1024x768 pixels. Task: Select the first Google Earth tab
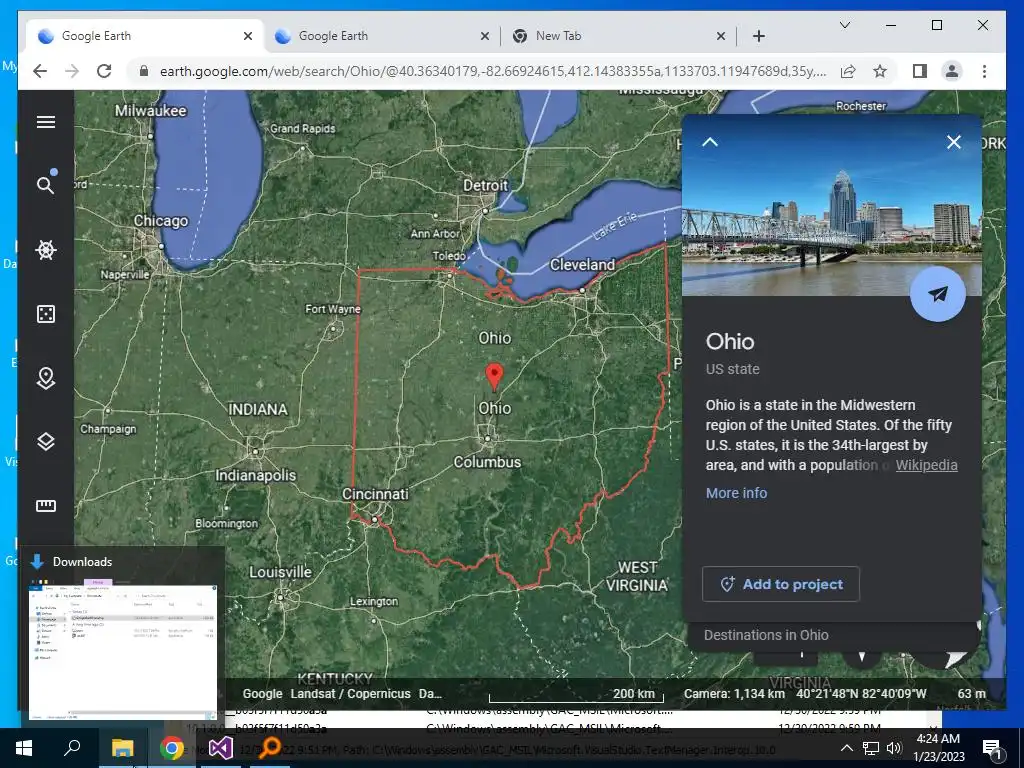click(x=144, y=36)
